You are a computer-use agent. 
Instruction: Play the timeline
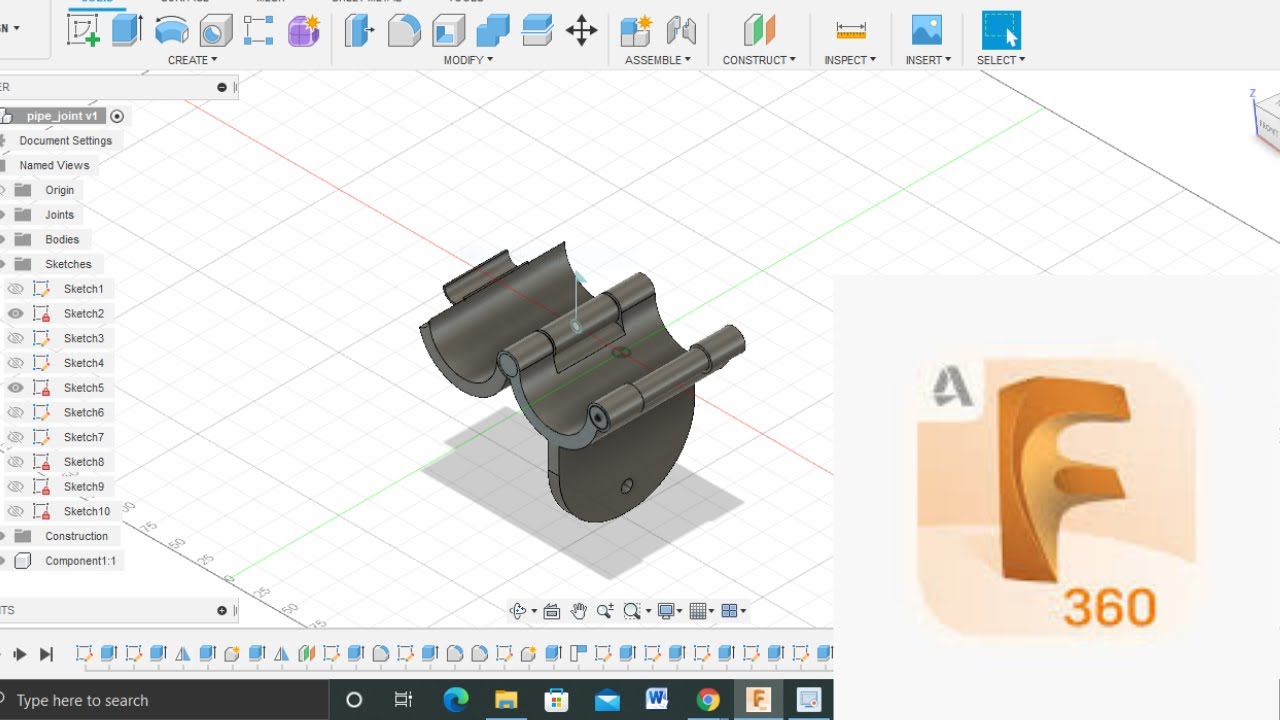(x=19, y=655)
